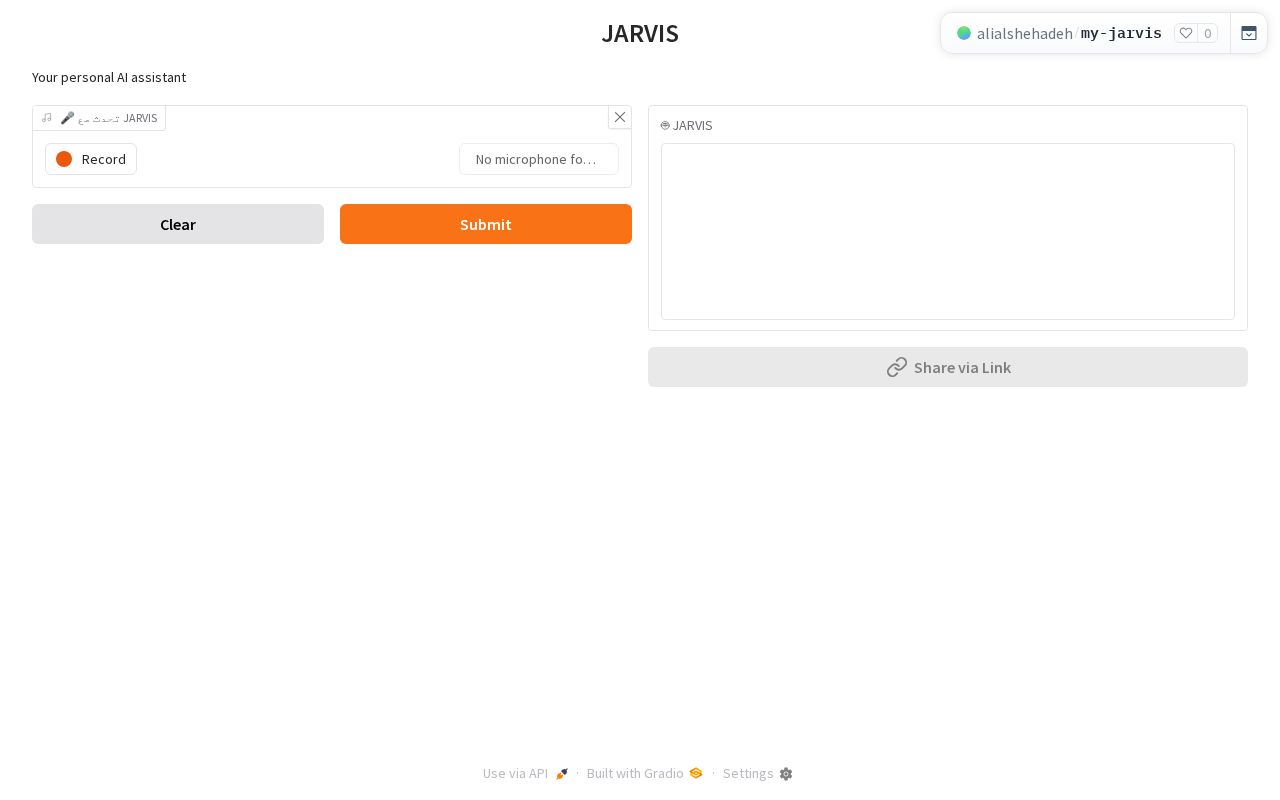Like the space with the heart icon
The width and height of the screenshot is (1280, 800).
[x=1186, y=33]
